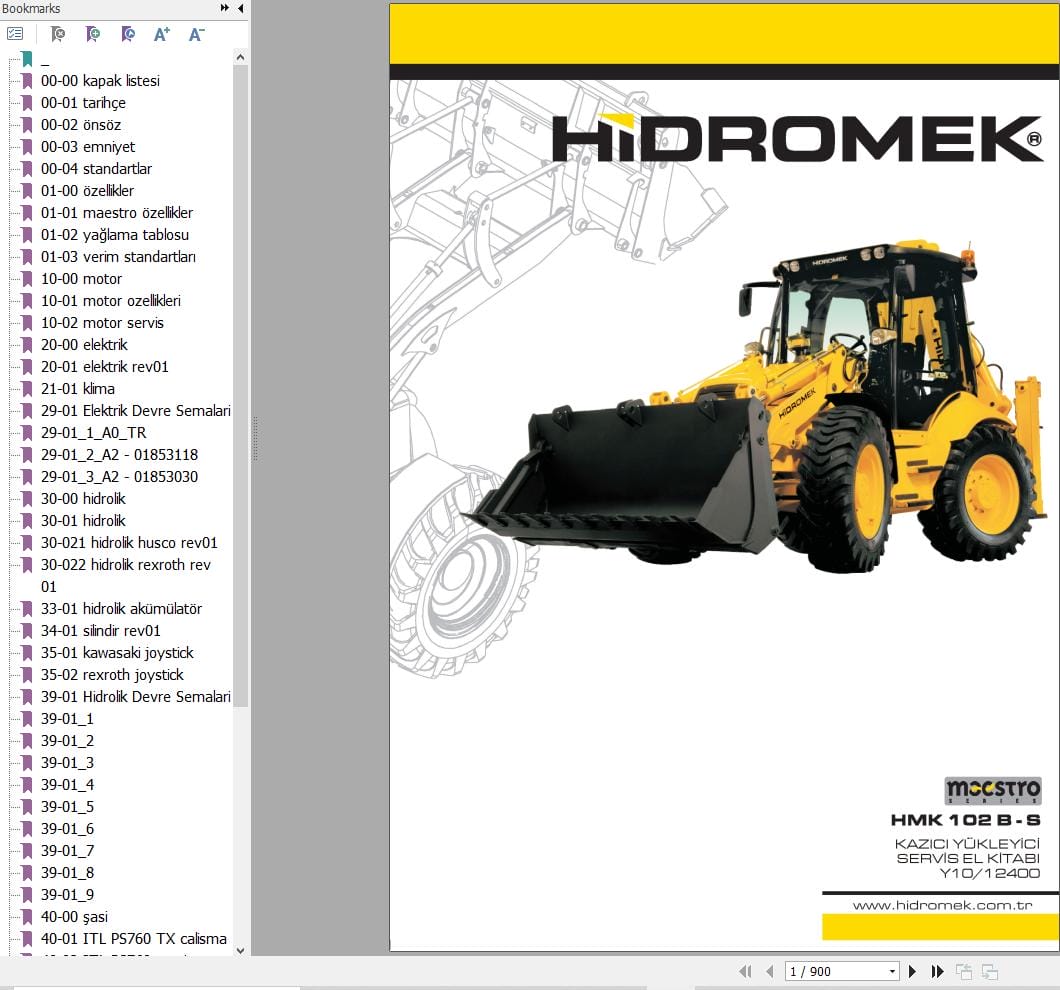Screen dimensions: 1060x990
Task: Open the page number dropdown
Action: click(890, 971)
